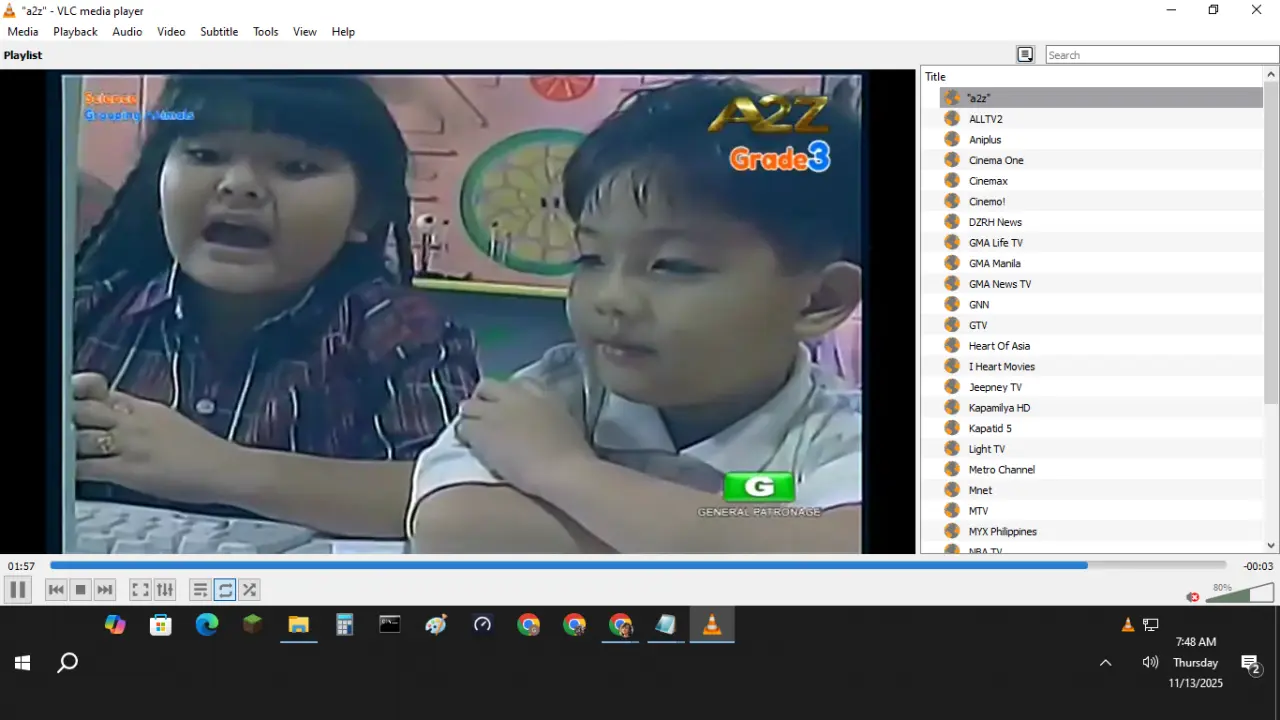Screen dimensions: 1280x720
Task: Toggle the playlist view button
Action: pyautogui.click(x=200, y=590)
